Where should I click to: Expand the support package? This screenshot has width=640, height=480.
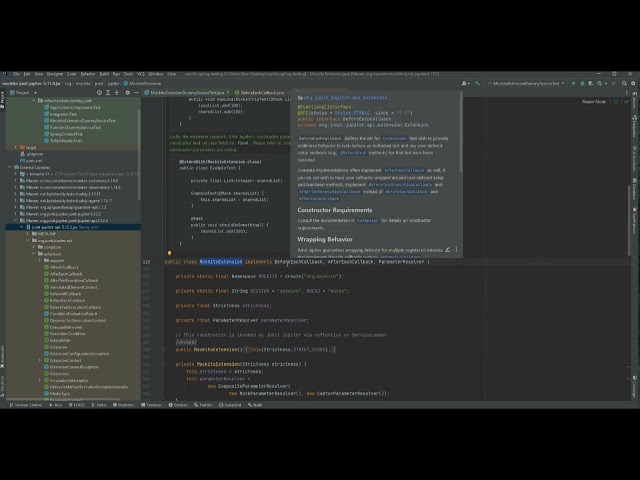point(40,260)
